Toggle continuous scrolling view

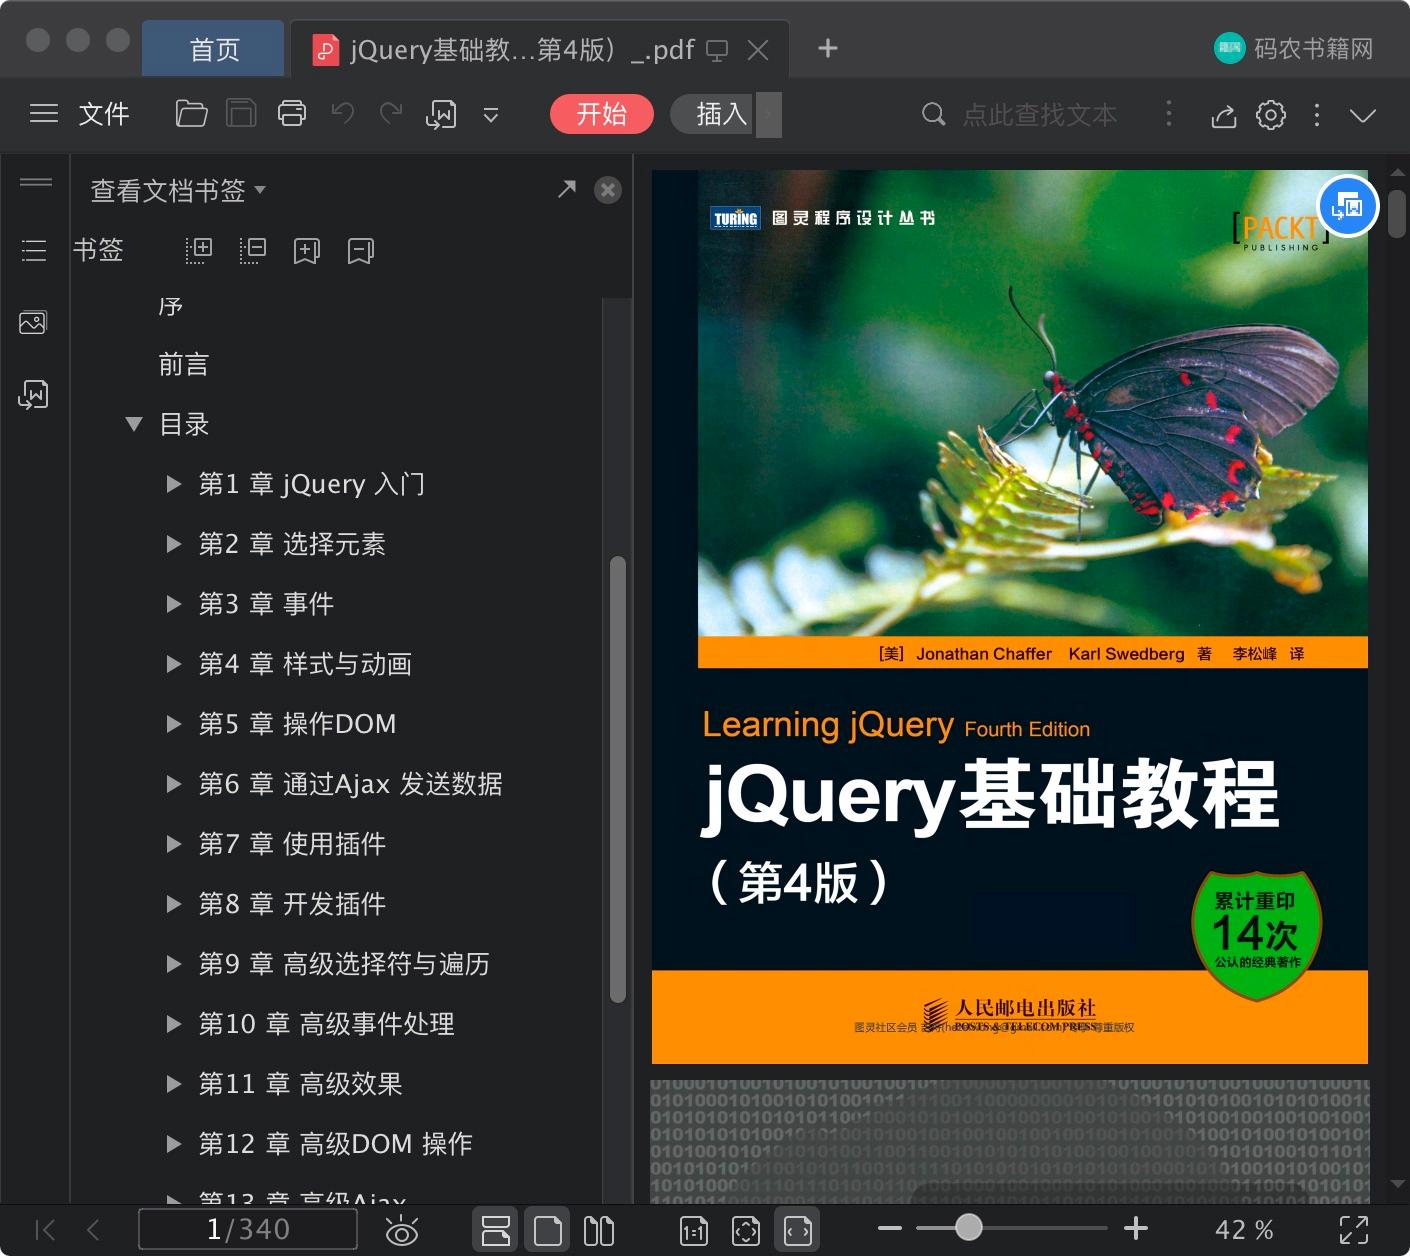(x=496, y=1230)
